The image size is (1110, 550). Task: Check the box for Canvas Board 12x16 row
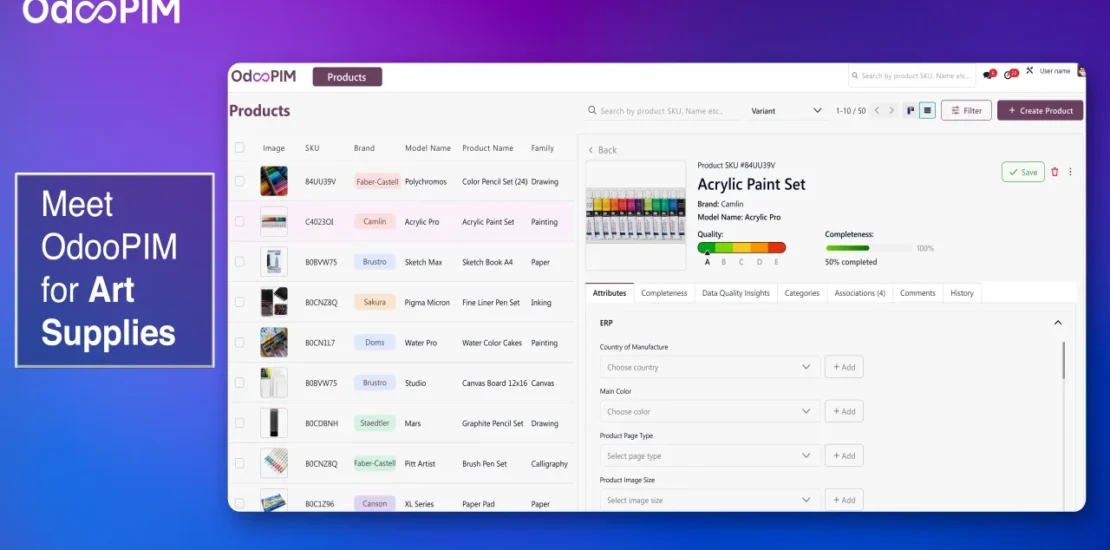pos(239,383)
